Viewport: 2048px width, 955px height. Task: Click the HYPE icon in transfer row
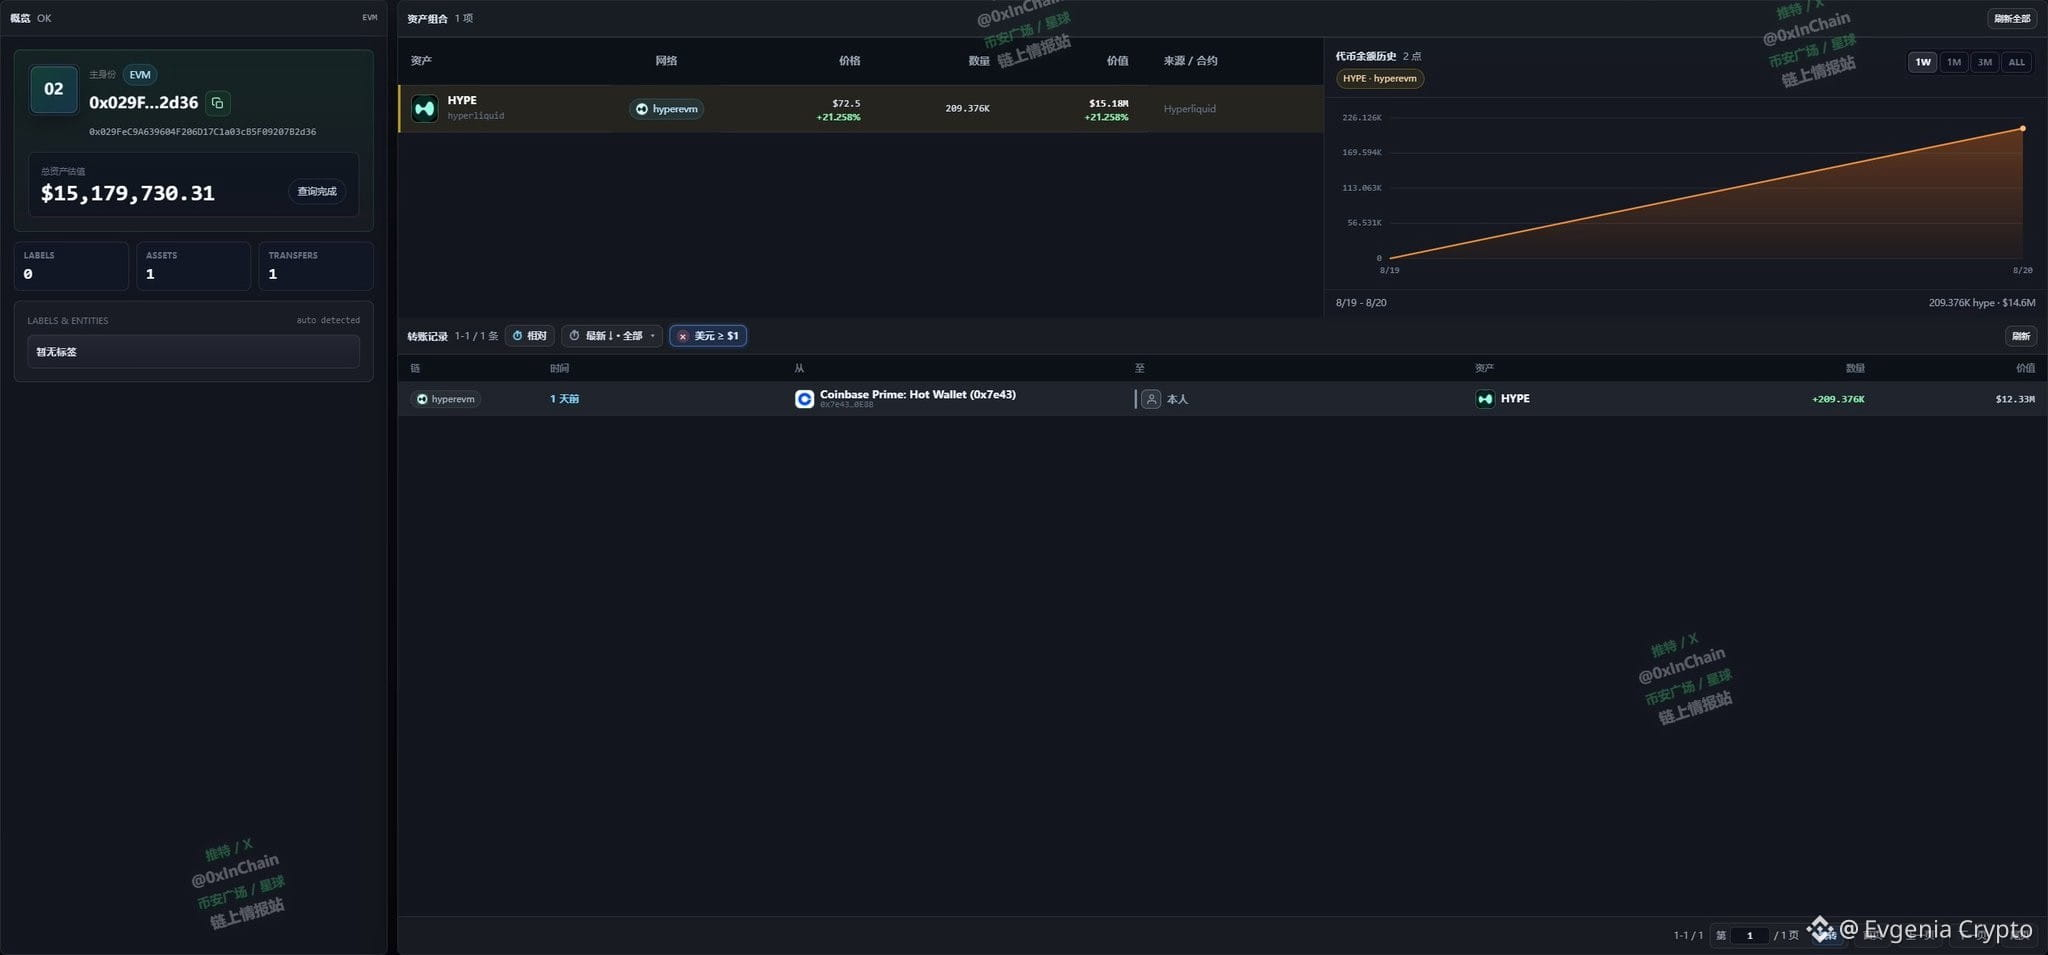1485,399
